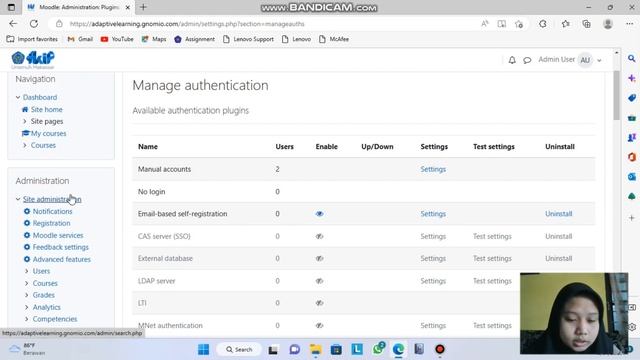
Task: Click the Bandicam record icon in taskbar
Action: 440,349
